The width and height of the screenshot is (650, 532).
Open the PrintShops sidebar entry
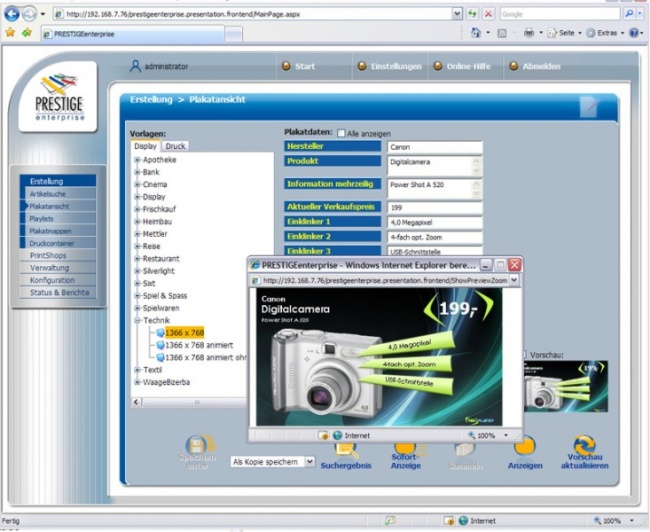tap(58, 255)
